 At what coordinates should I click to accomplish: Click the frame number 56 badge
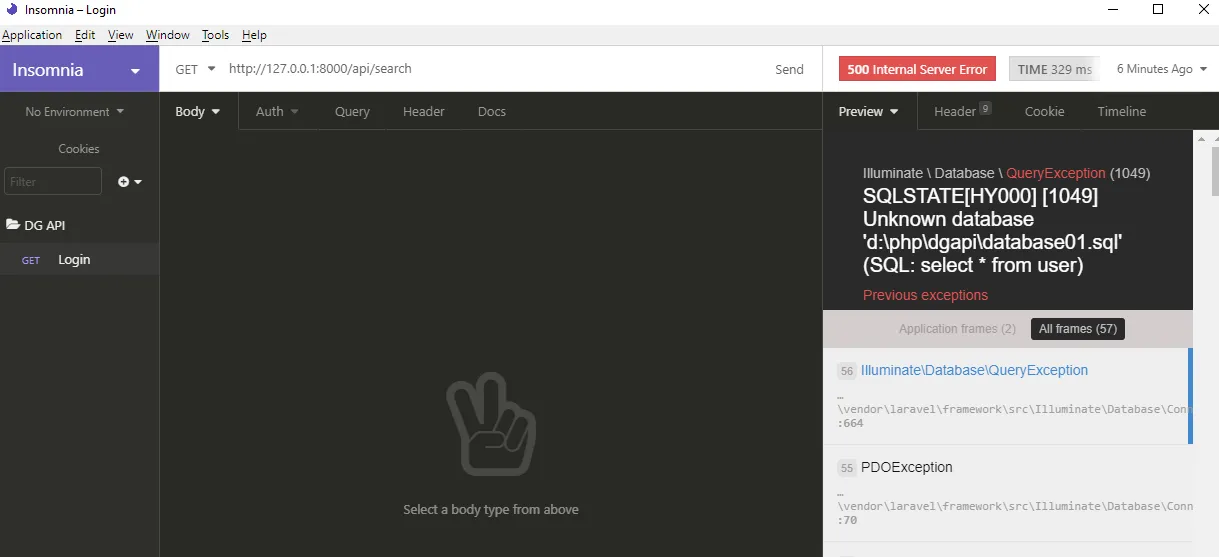tap(847, 371)
